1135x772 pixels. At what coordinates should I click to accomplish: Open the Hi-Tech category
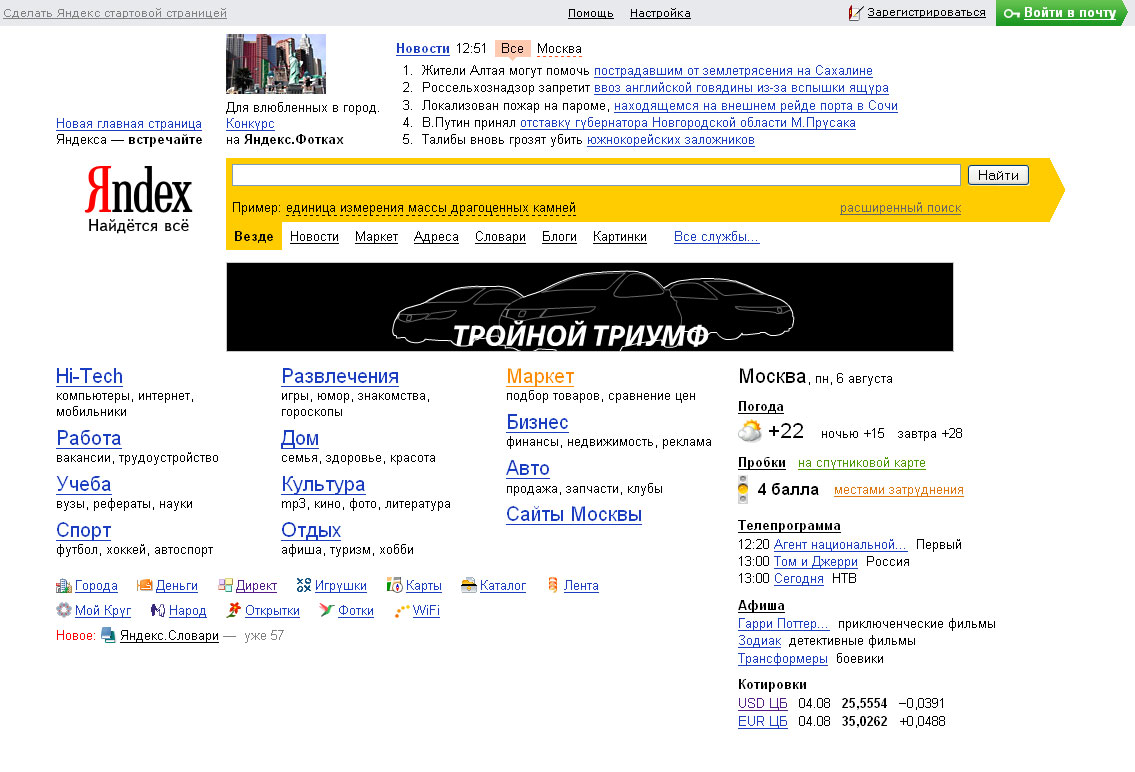click(x=89, y=376)
